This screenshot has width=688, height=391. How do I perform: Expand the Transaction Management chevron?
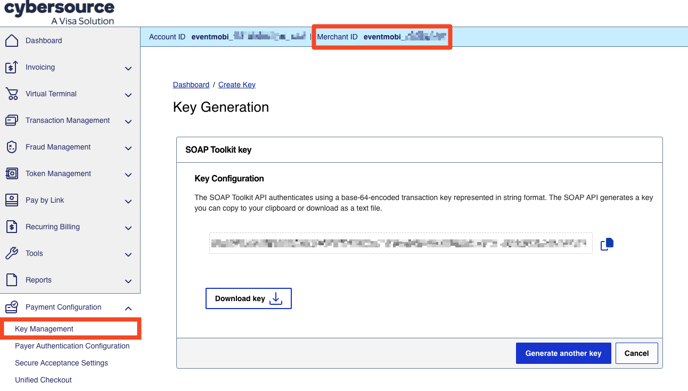pyautogui.click(x=128, y=122)
